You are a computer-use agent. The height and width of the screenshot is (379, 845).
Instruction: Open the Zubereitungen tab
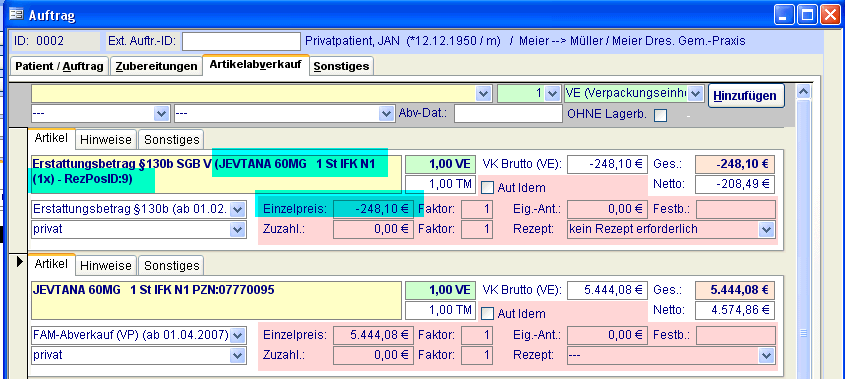click(156, 66)
